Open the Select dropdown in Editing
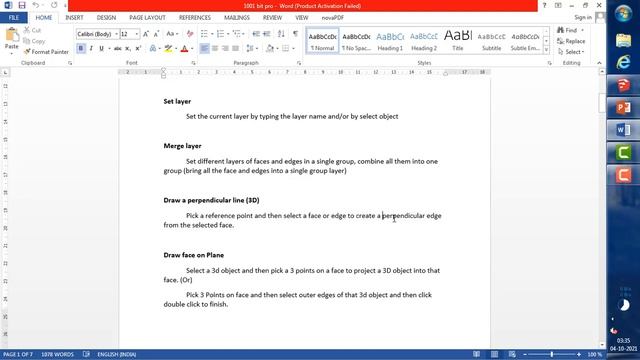 pyautogui.click(x=571, y=52)
